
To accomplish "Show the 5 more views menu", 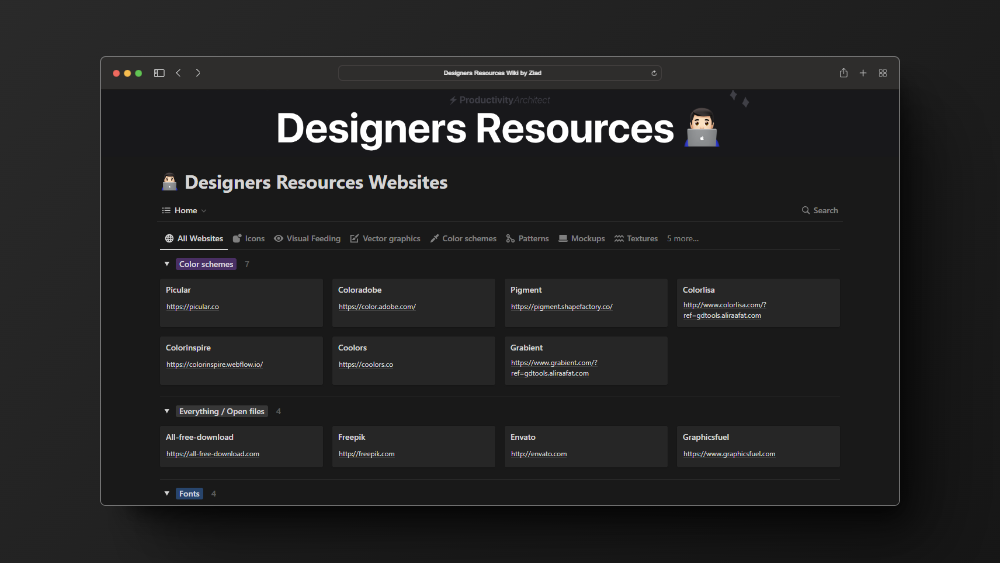I will [x=682, y=238].
